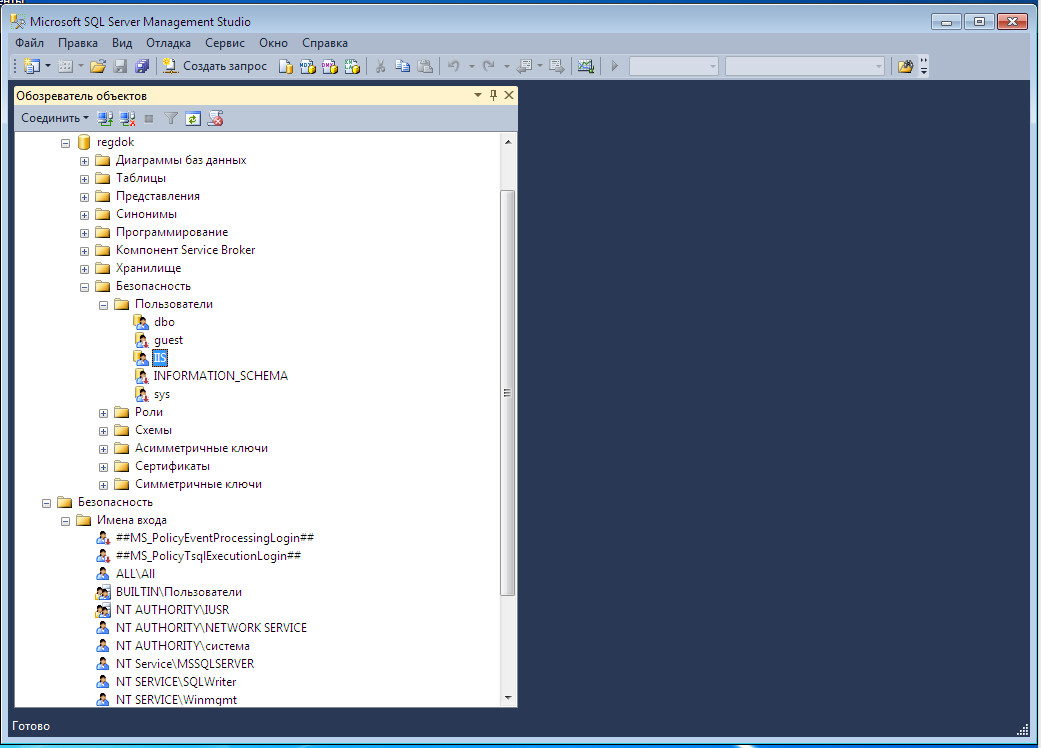This screenshot has height=748, width=1041.
Task: Click the MDX query icon
Action: pyautogui.click(x=307, y=66)
